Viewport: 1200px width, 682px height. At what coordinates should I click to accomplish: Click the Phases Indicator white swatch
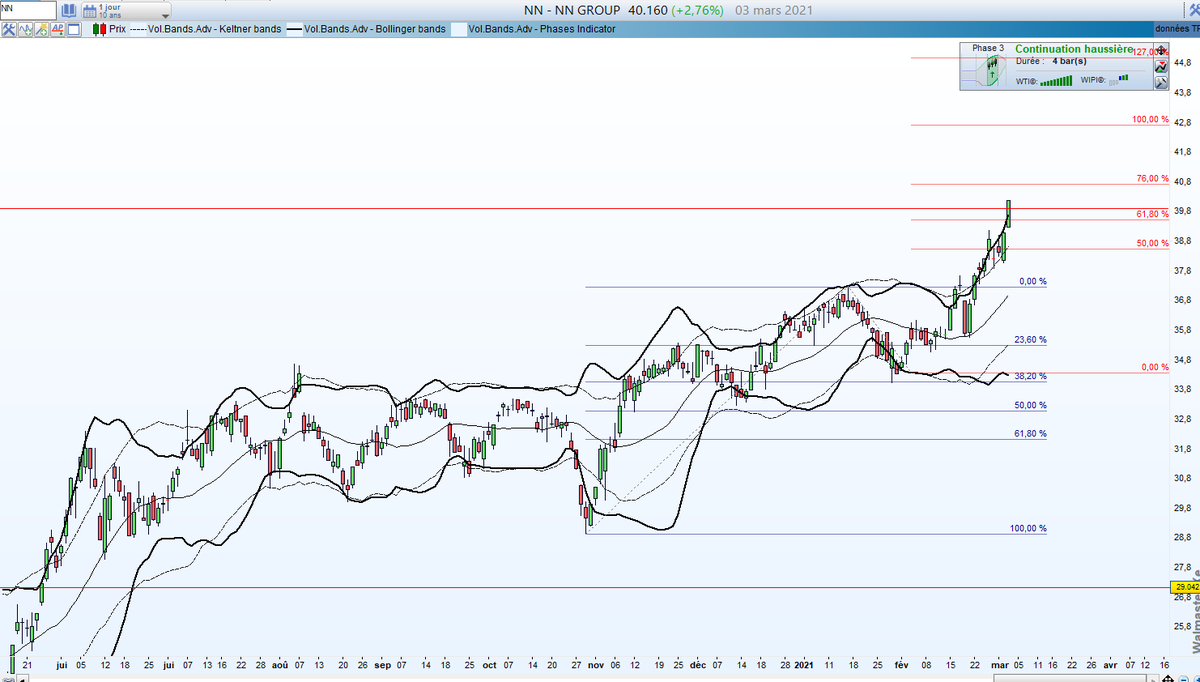pyautogui.click(x=458, y=29)
